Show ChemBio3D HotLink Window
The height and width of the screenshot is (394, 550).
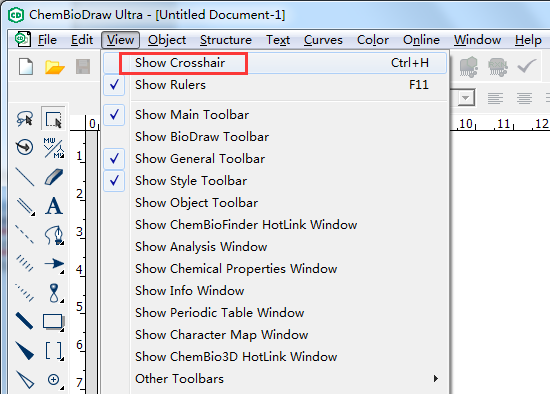pyautogui.click(x=275, y=357)
